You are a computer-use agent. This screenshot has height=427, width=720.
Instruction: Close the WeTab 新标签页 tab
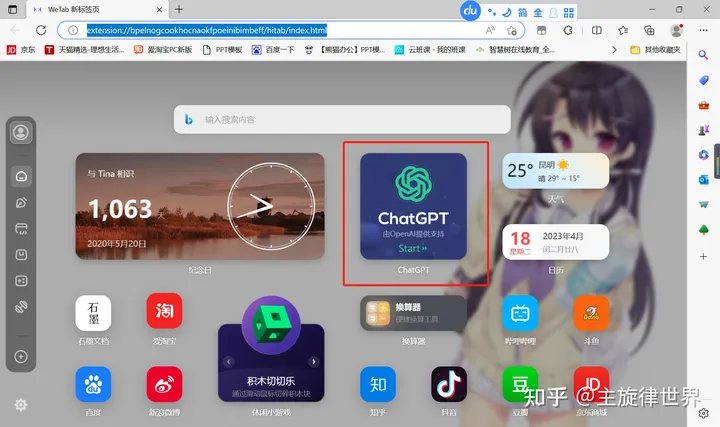[x=159, y=9]
